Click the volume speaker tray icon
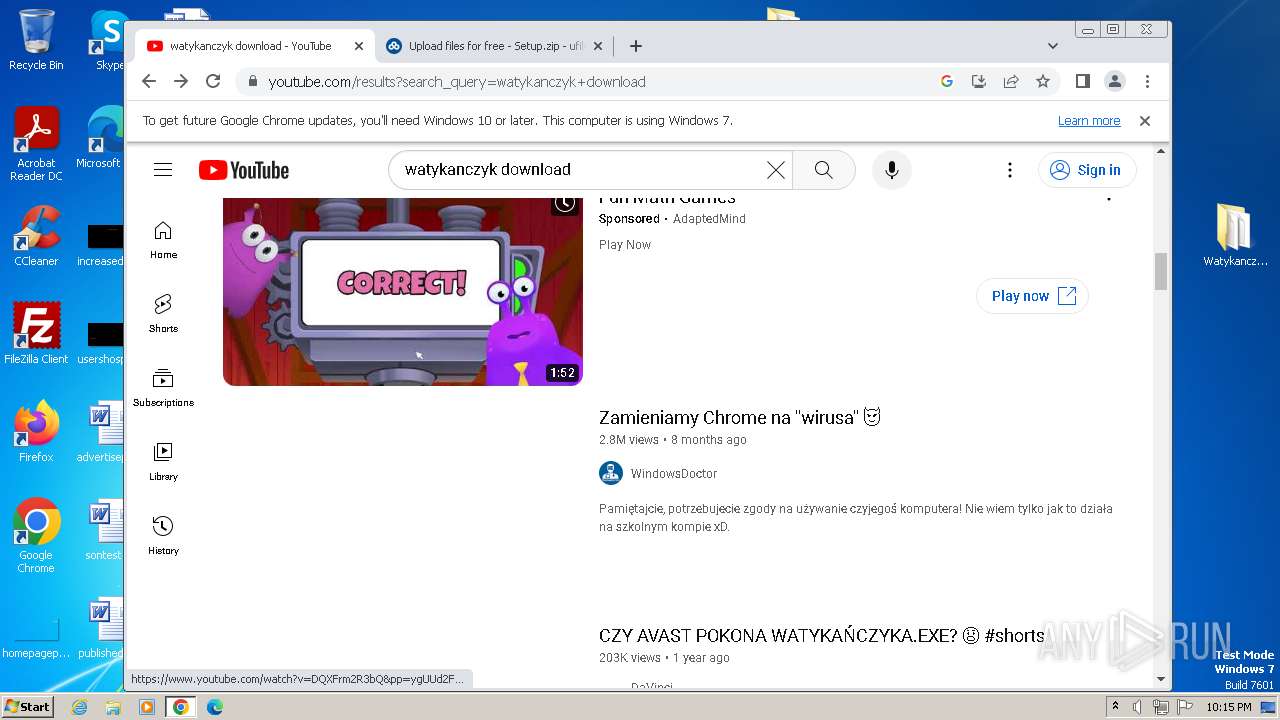1280x720 pixels. click(1138, 707)
